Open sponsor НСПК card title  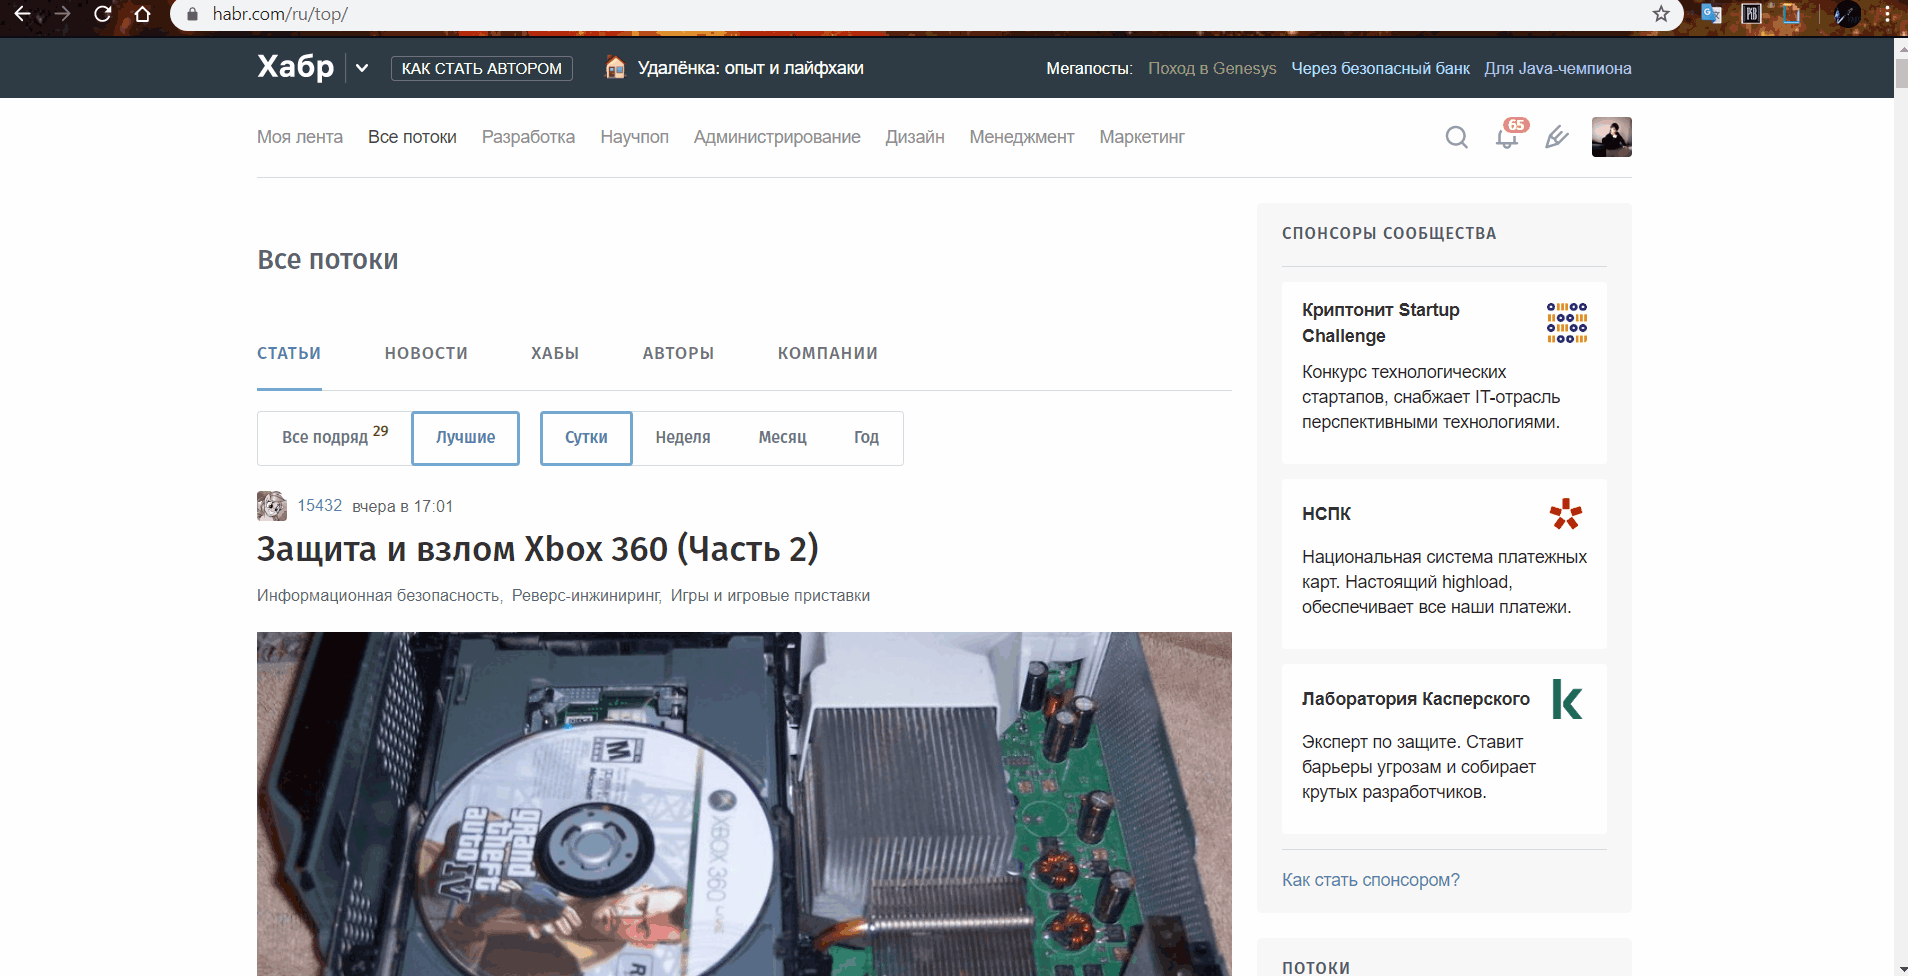pyautogui.click(x=1326, y=514)
